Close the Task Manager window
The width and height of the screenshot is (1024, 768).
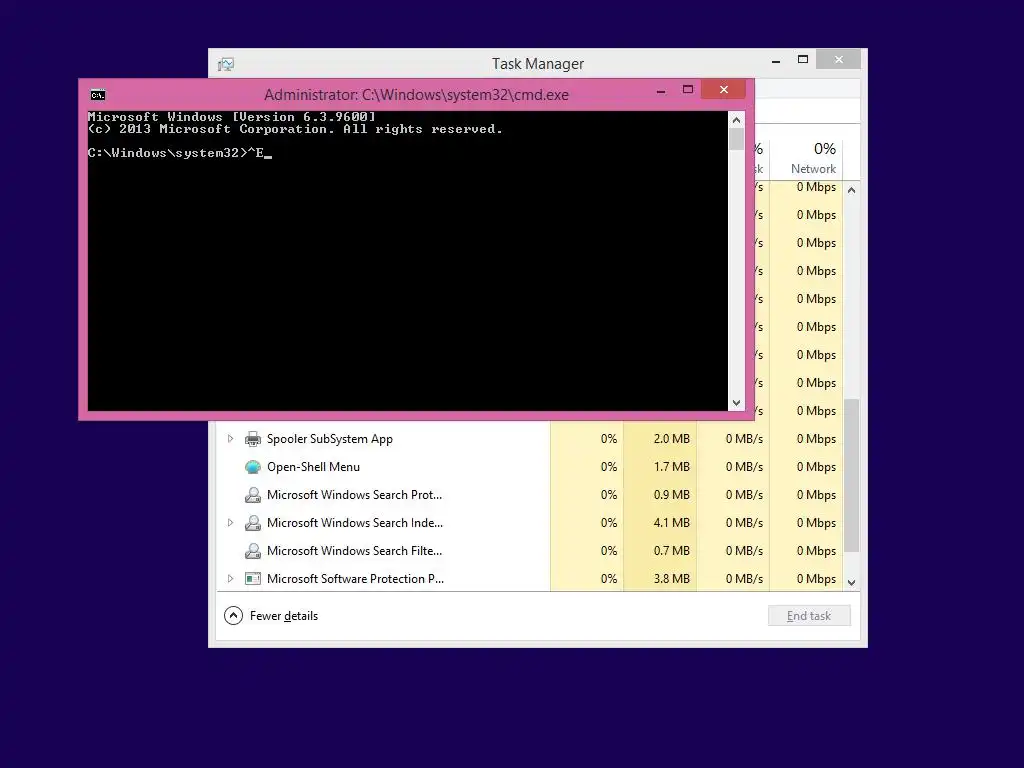coord(839,59)
